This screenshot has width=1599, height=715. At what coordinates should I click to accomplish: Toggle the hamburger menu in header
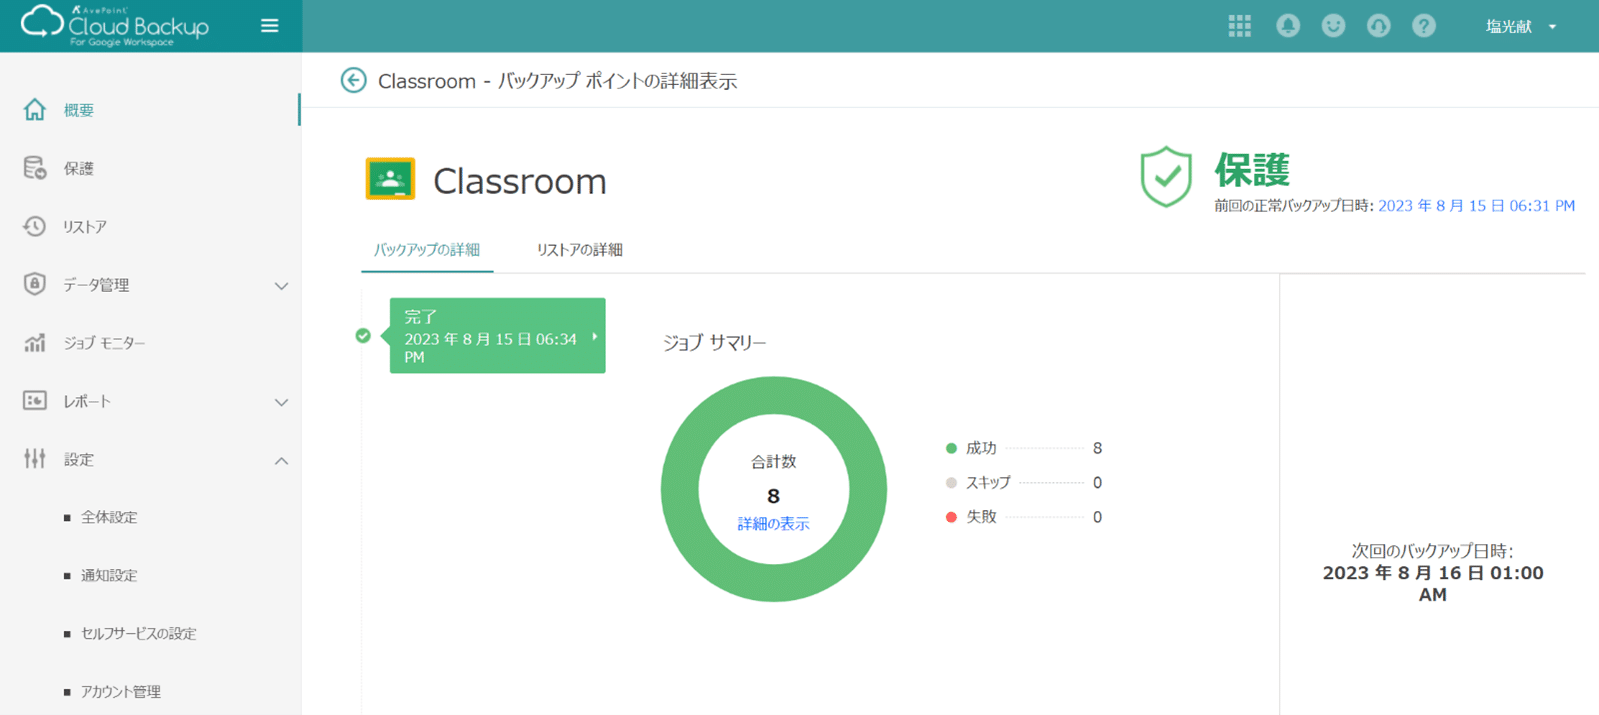pyautogui.click(x=270, y=26)
